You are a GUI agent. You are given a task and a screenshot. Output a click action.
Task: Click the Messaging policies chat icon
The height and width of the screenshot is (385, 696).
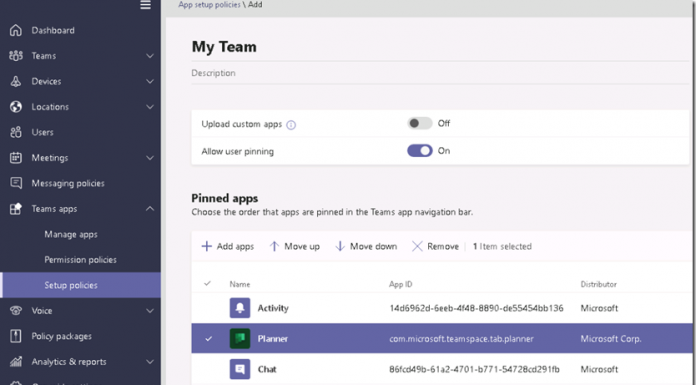coord(16,183)
